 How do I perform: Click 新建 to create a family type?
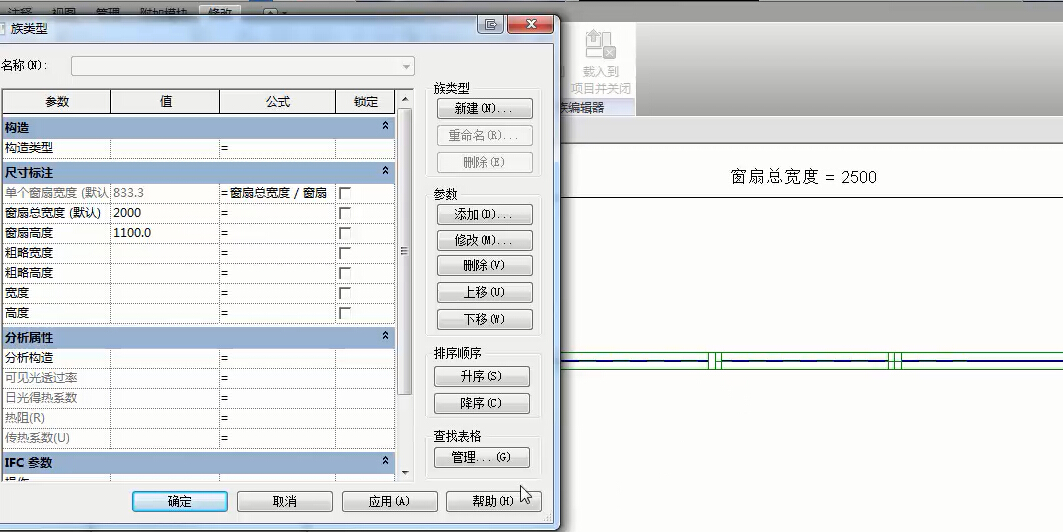coord(484,108)
